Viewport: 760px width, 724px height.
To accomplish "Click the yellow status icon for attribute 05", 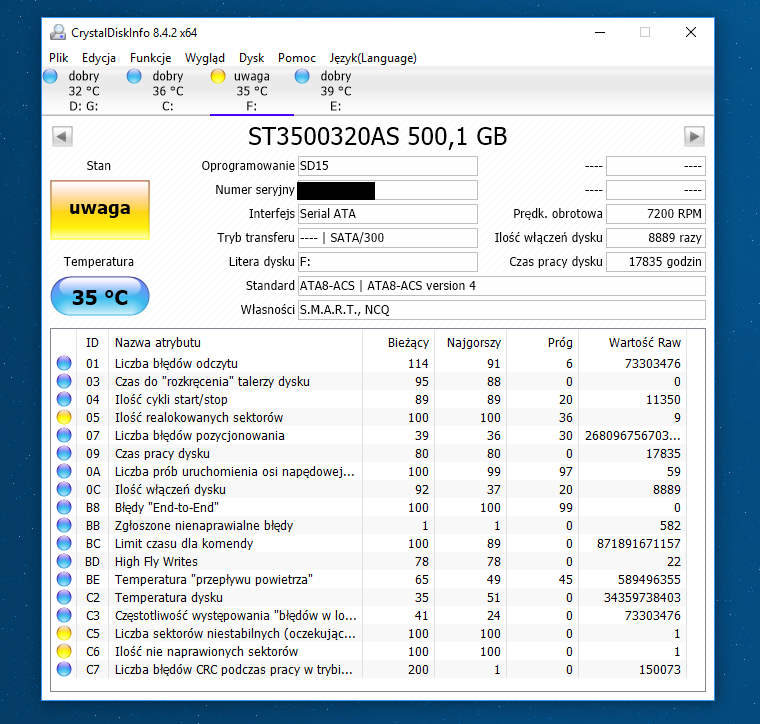I will pyautogui.click(x=64, y=417).
